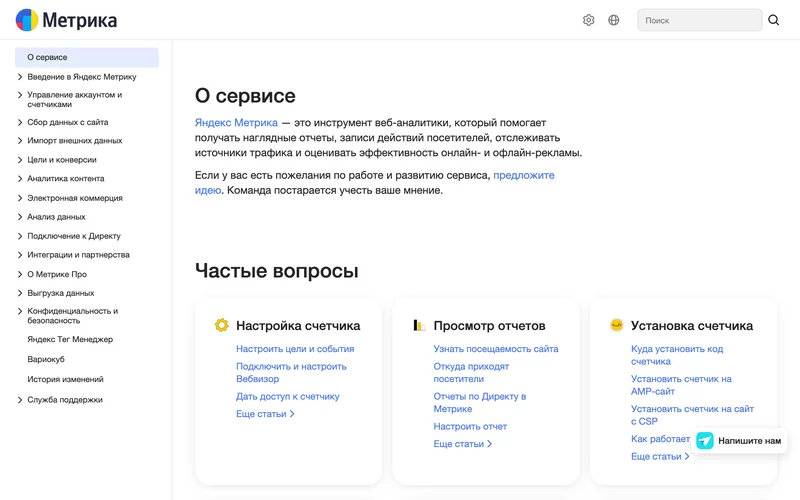This screenshot has width=800, height=500.
Task: Open Настроить отчет link
Action: click(470, 427)
